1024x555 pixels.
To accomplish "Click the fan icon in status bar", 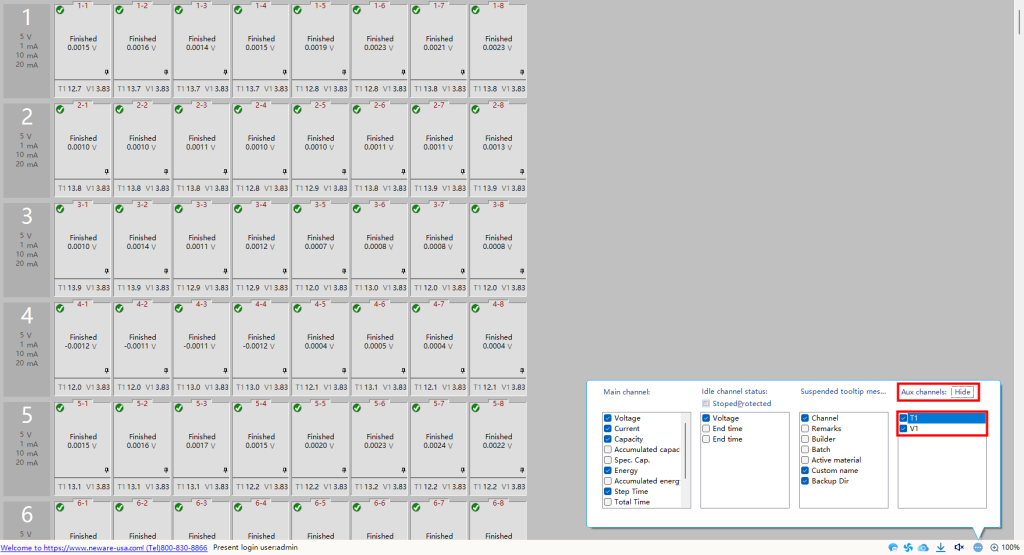I will coord(908,547).
